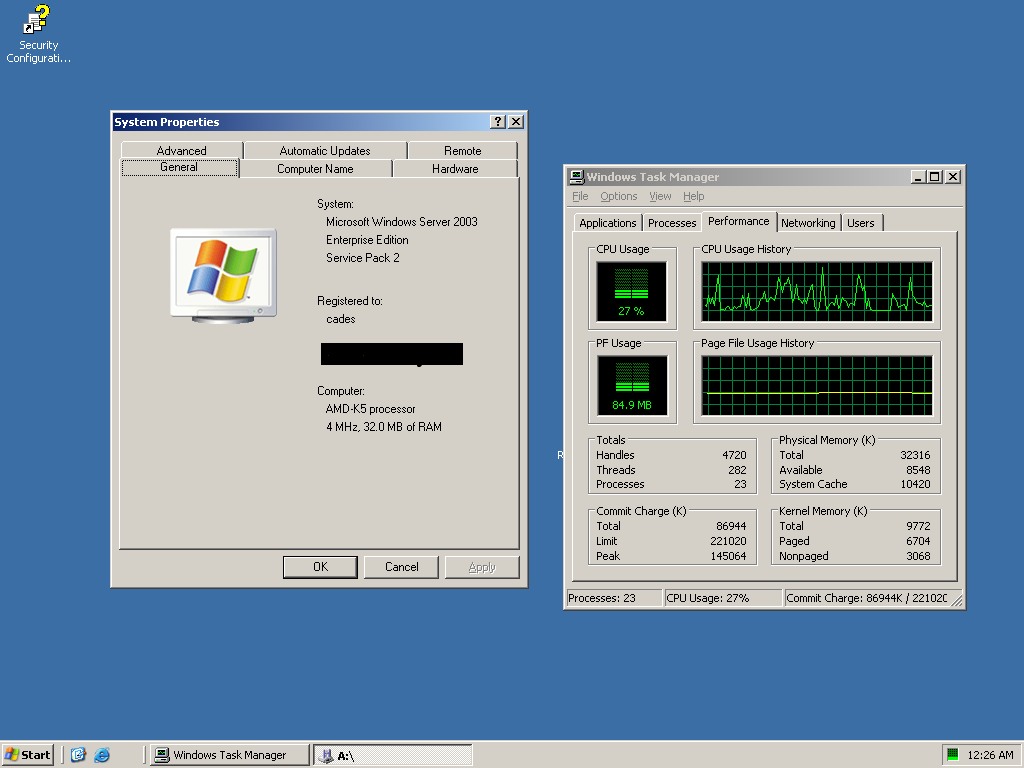Click the 'Enterprise Edition' text
1024x768 pixels.
367,240
